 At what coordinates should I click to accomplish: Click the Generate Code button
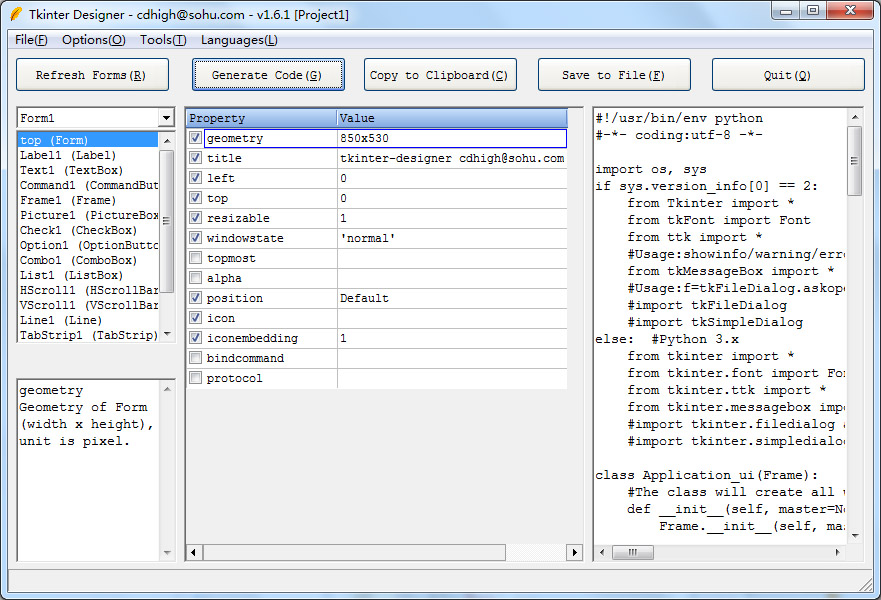coord(267,74)
